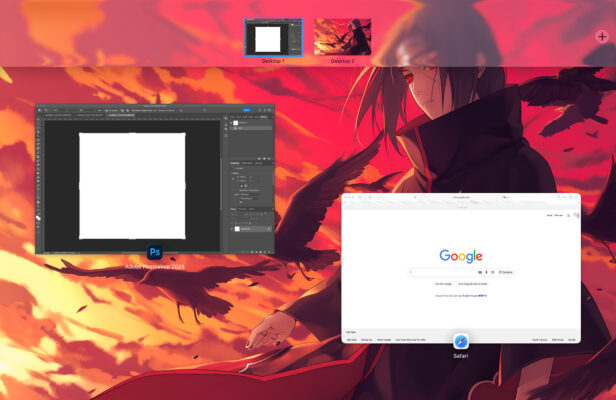This screenshot has height=400, width=616.
Task: Select the white Photoshop canvas preview
Action: pyautogui.click(x=132, y=185)
